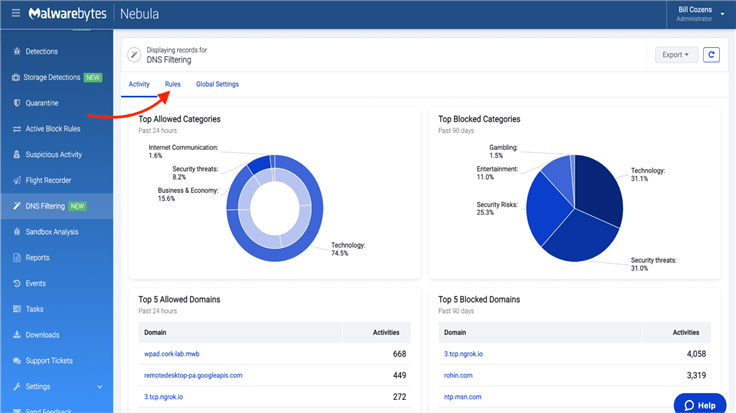Click the refresh icon button
Image resolution: width=736 pixels, height=413 pixels.
click(711, 55)
